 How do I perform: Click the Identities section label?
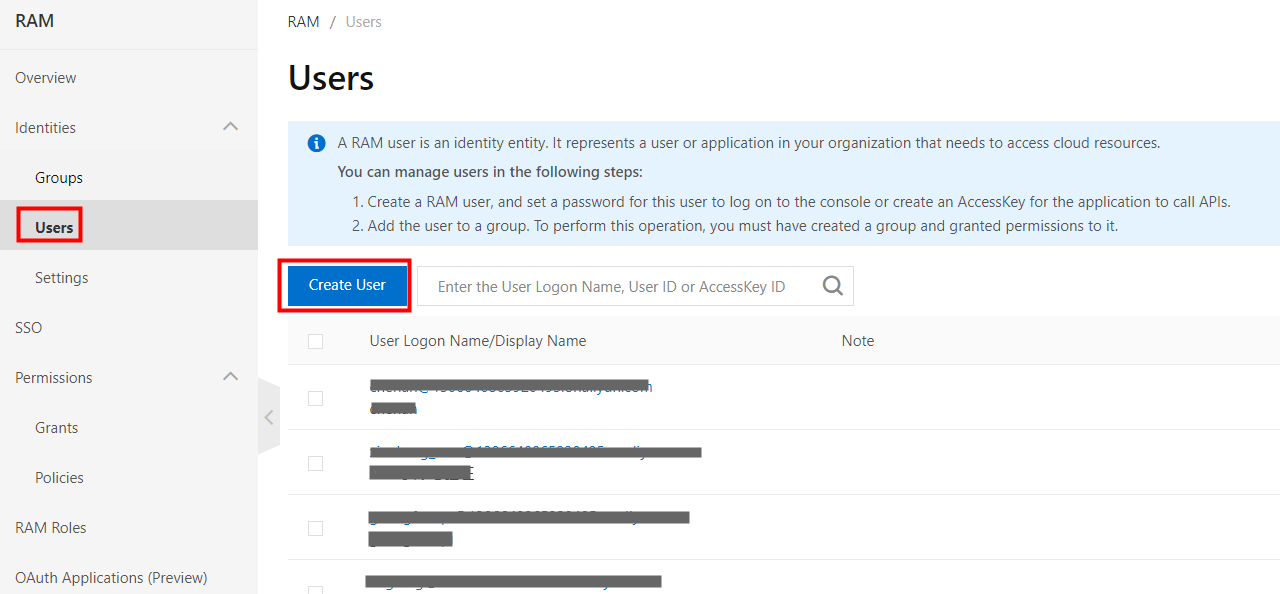(x=46, y=127)
